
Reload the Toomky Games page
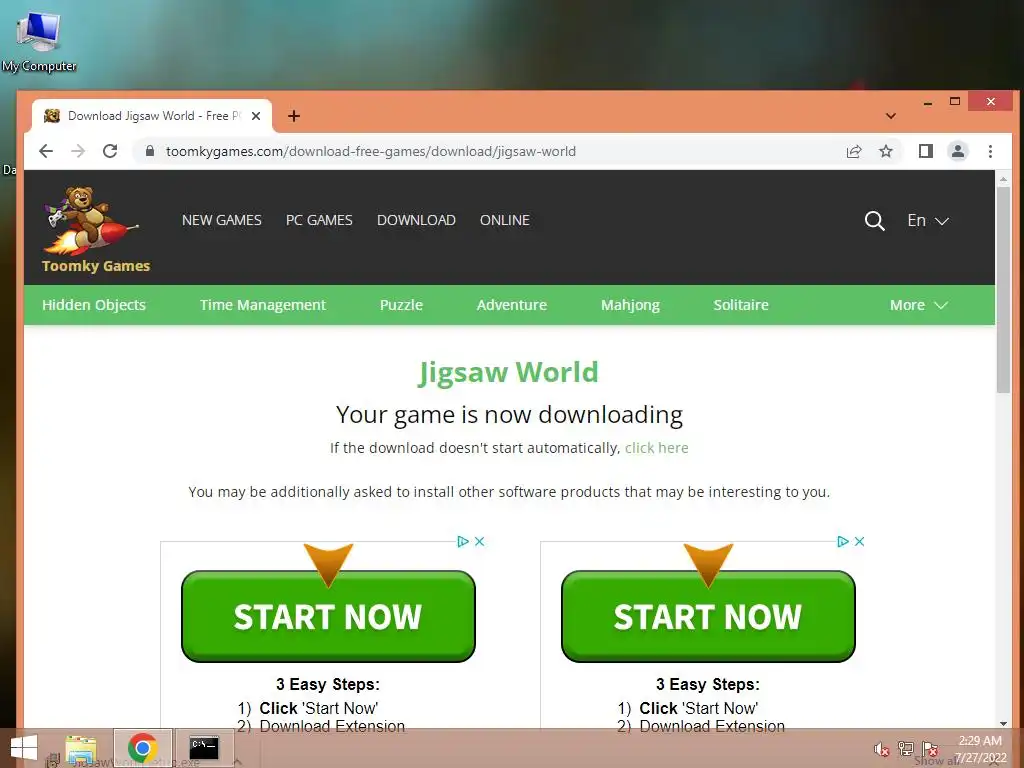pos(110,152)
